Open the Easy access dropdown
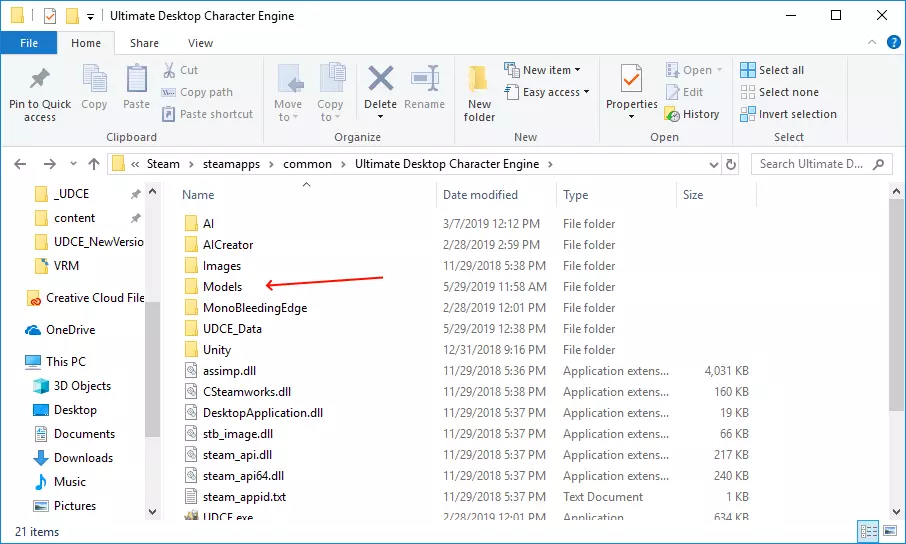 (x=547, y=92)
